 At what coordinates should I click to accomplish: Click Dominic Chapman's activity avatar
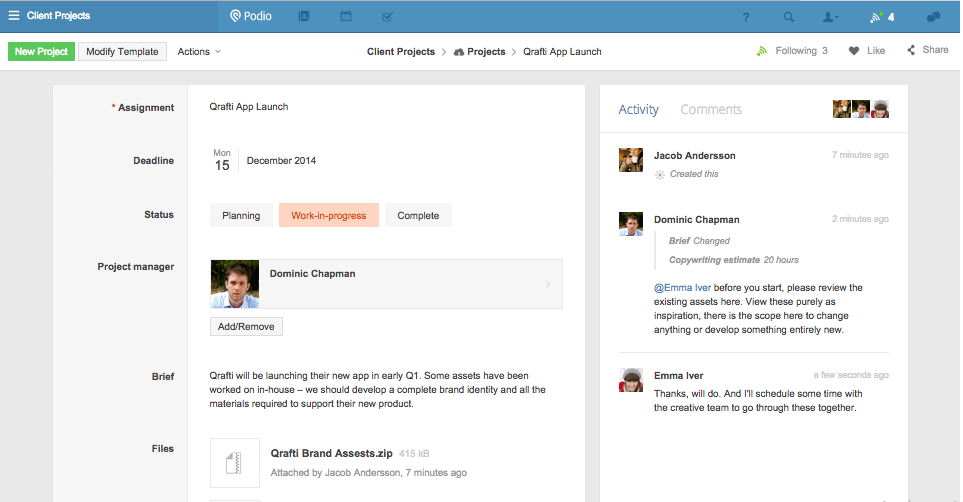point(631,224)
